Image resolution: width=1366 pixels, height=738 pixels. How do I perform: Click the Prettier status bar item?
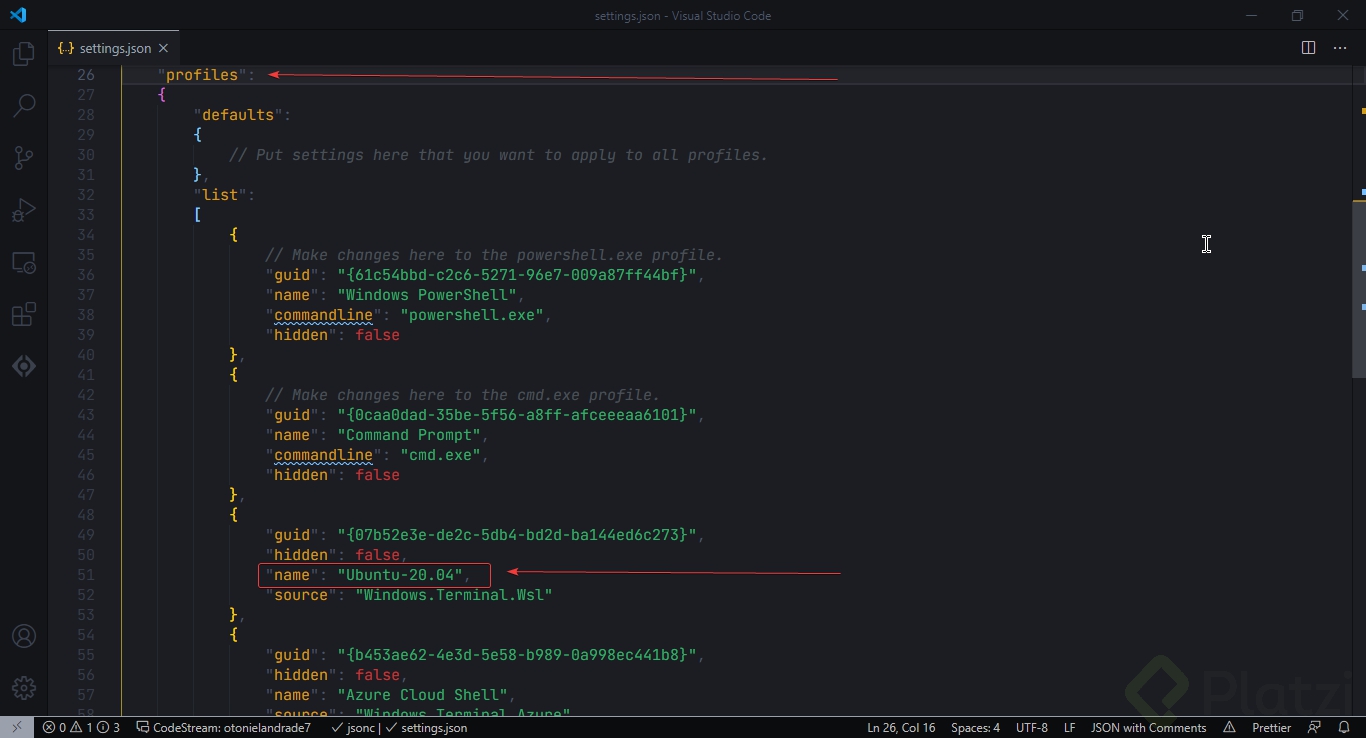1272,728
